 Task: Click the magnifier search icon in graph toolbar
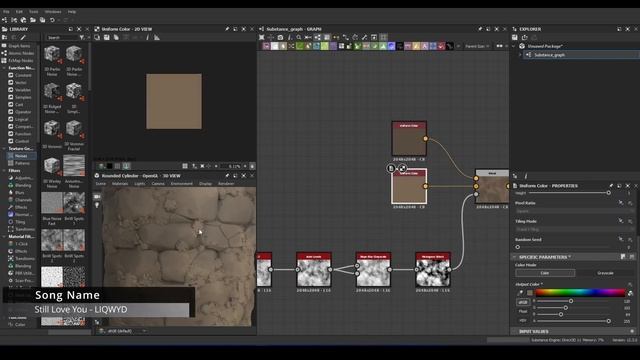tap(299, 37)
